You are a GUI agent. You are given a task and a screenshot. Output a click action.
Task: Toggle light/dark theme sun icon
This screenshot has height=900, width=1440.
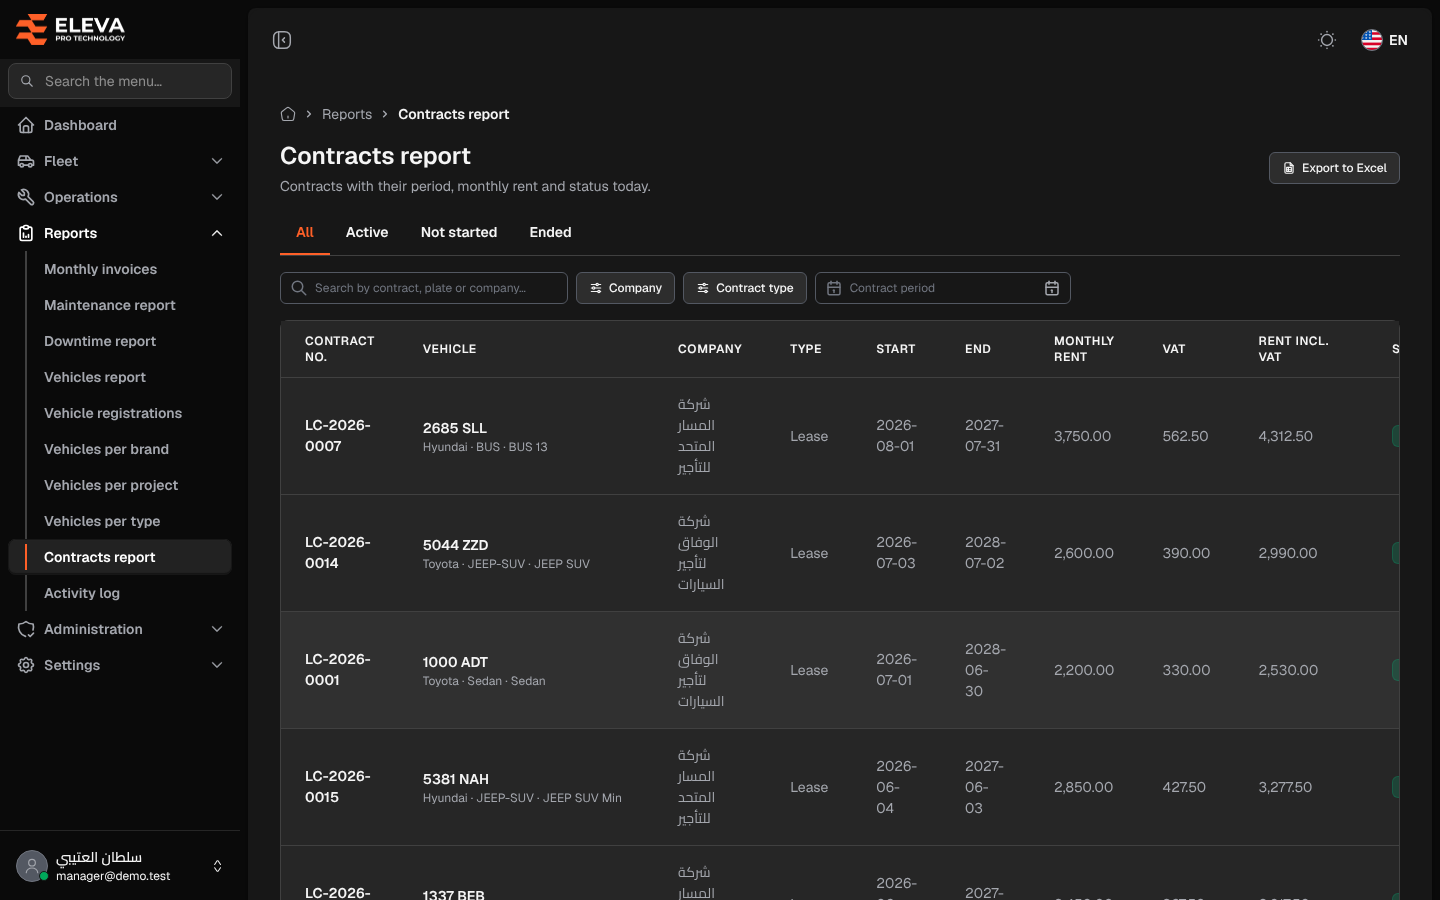pos(1327,40)
